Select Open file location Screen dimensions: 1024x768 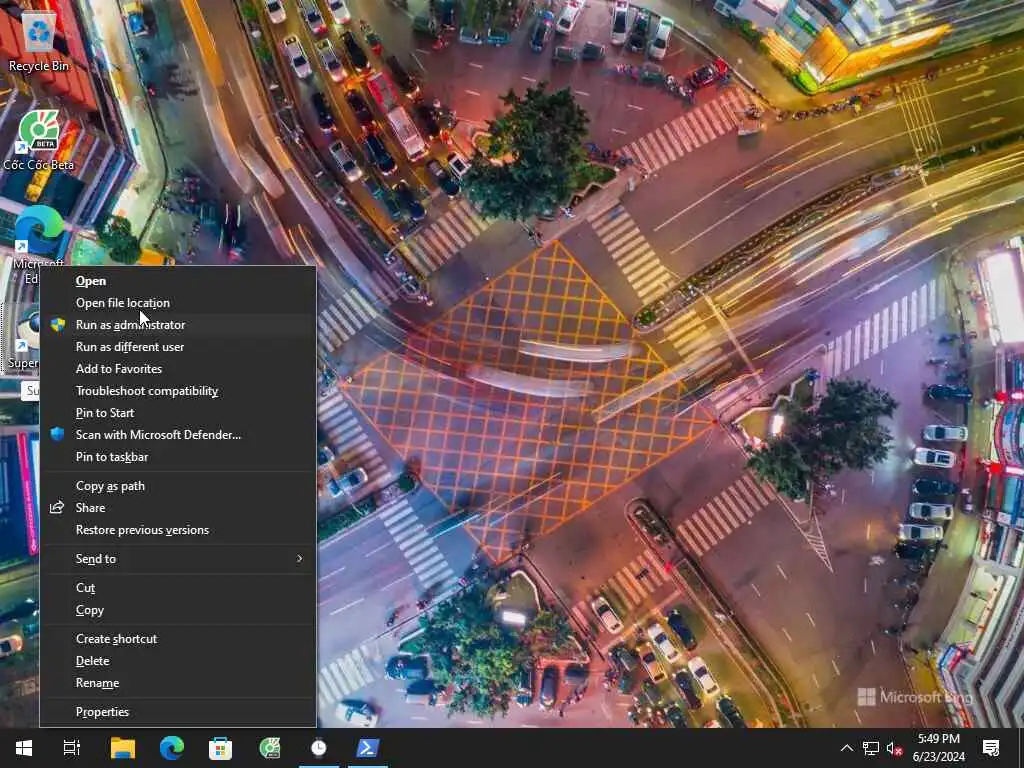(x=178, y=303)
